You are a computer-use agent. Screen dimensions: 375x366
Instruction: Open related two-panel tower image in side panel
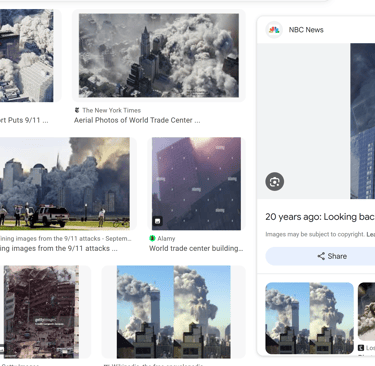309,318
